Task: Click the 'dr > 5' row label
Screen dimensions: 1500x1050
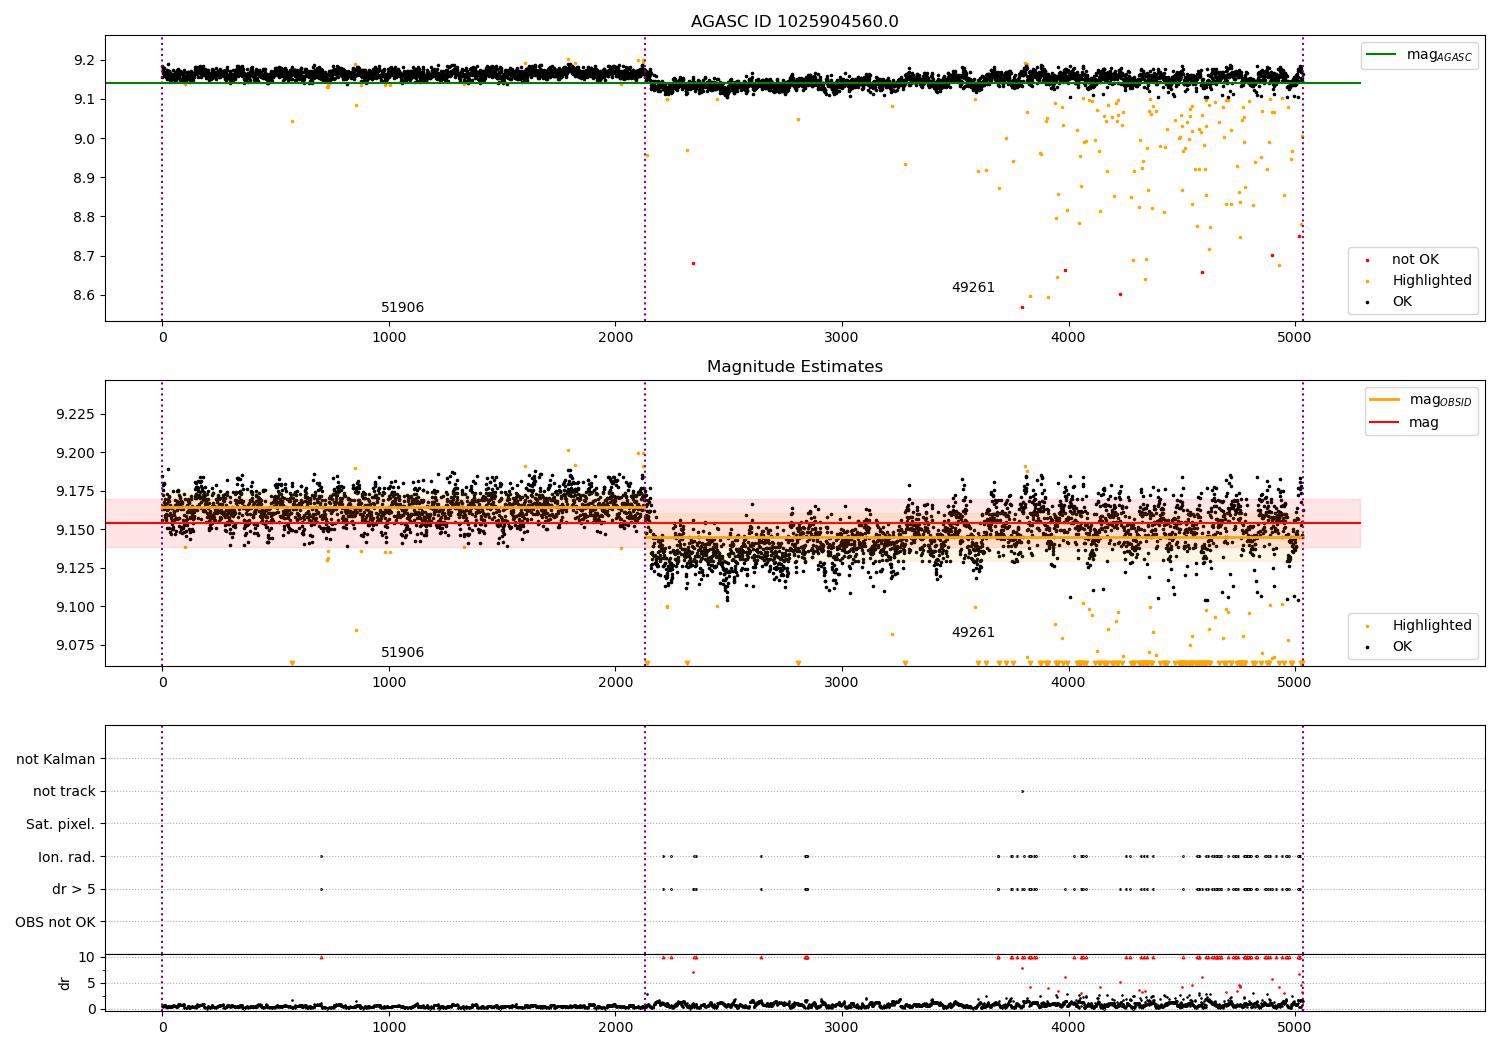Action: pyautogui.click(x=74, y=890)
